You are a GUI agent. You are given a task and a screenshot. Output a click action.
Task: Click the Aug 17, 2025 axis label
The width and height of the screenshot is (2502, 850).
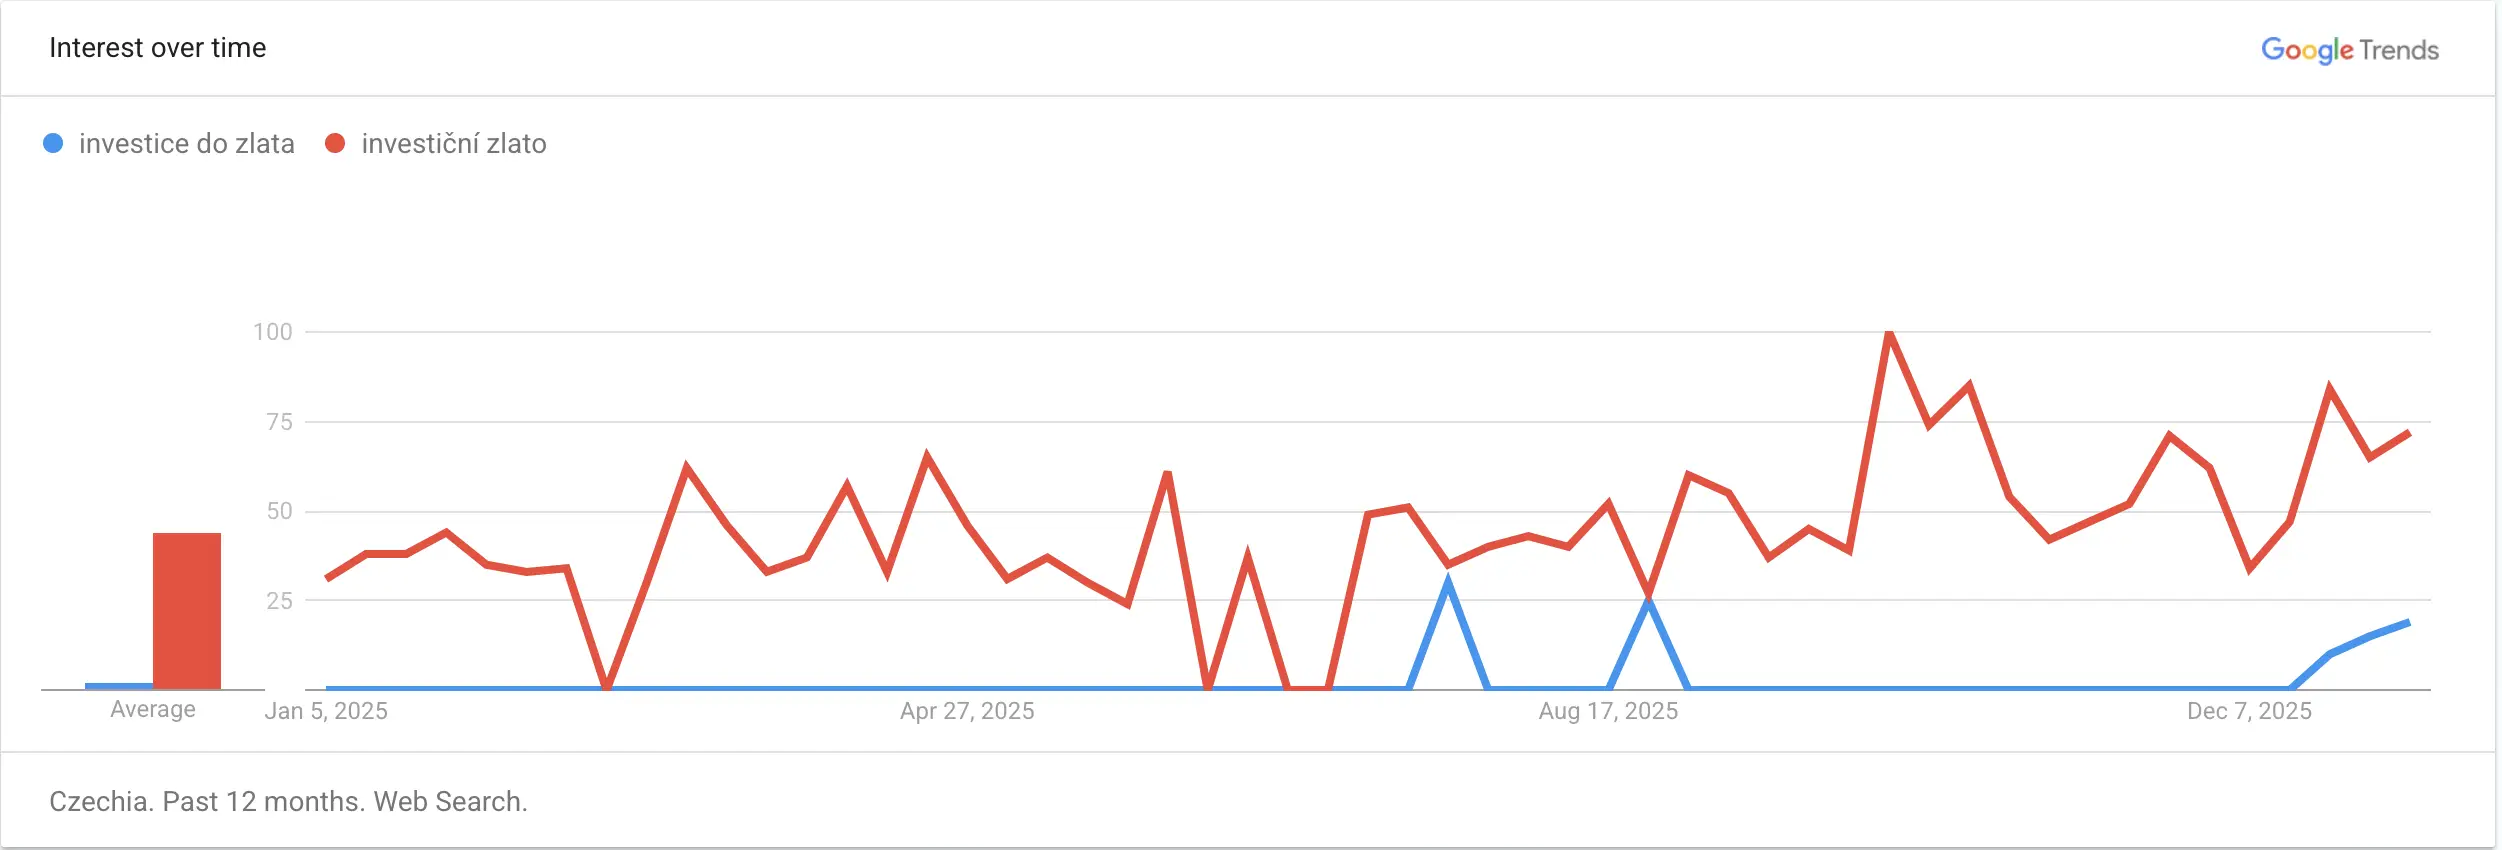click(1608, 711)
